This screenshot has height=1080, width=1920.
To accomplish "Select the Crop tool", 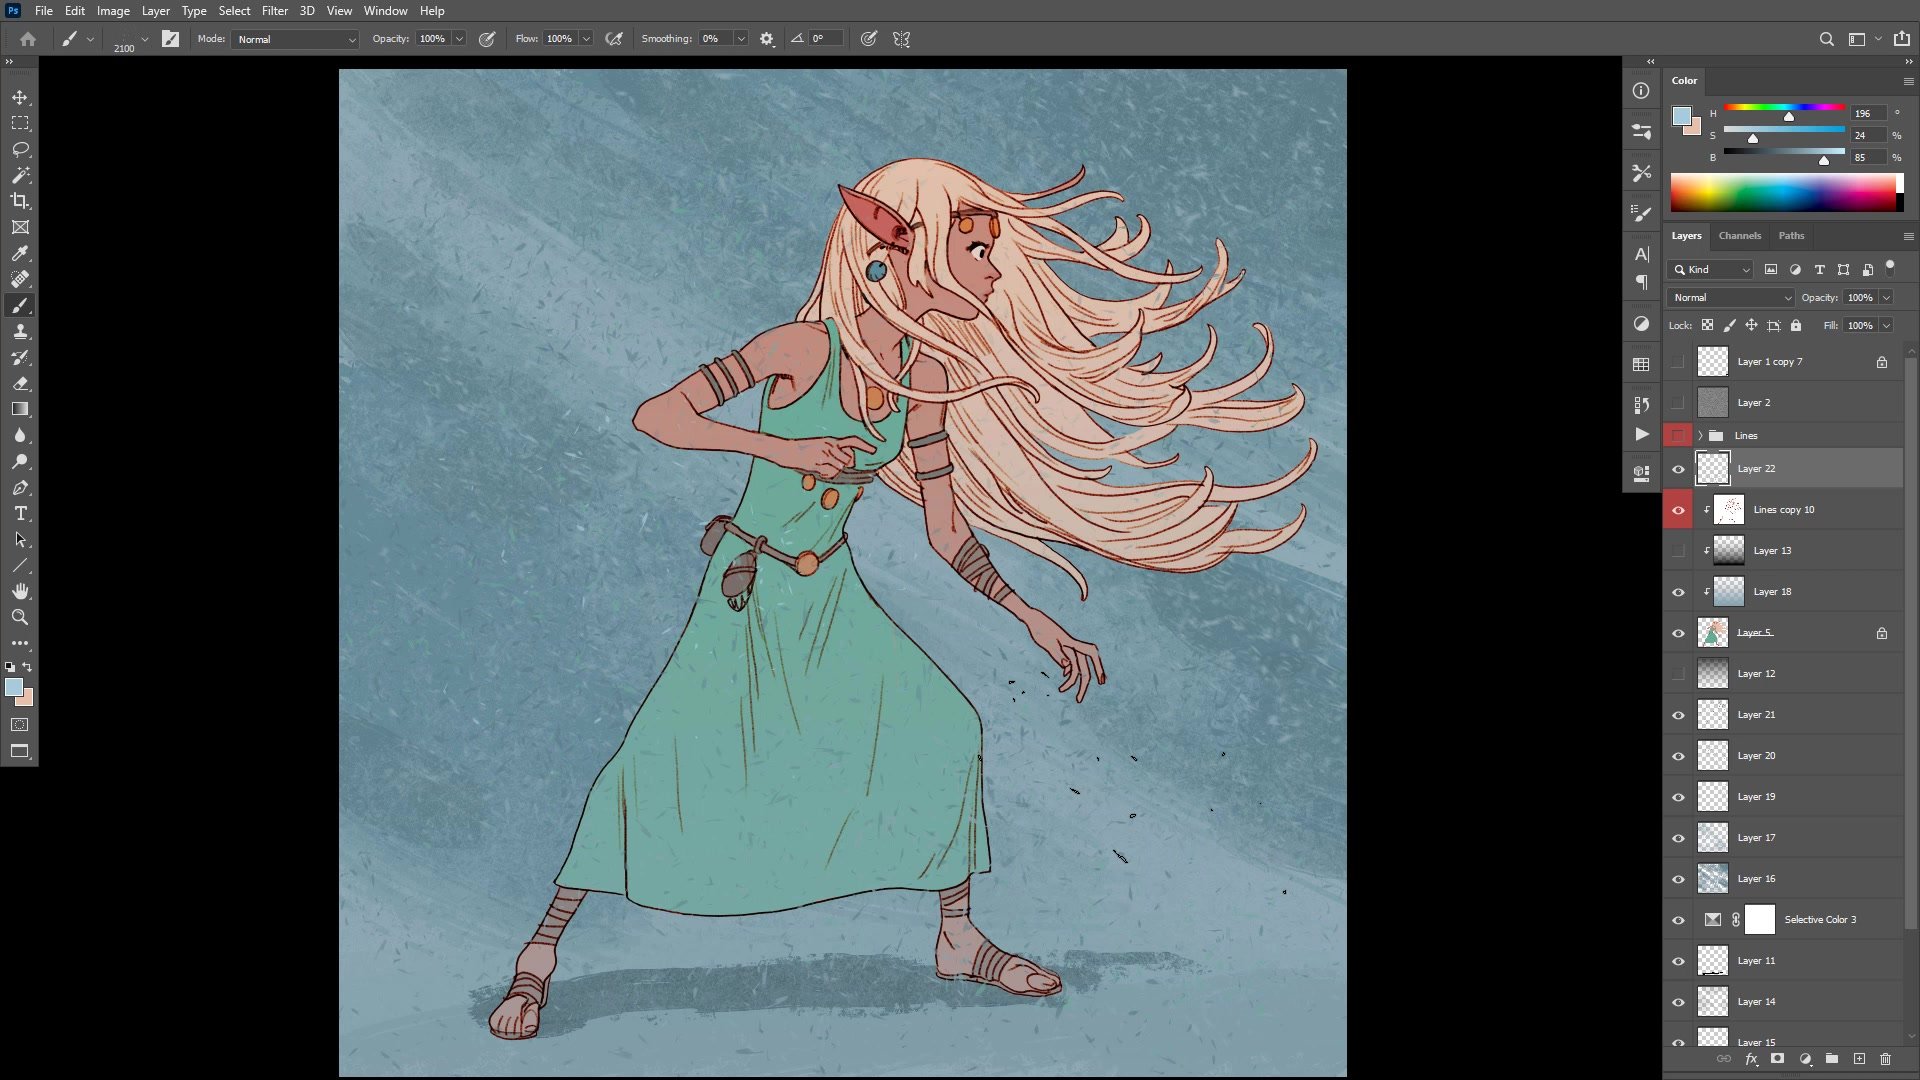I will [x=20, y=201].
